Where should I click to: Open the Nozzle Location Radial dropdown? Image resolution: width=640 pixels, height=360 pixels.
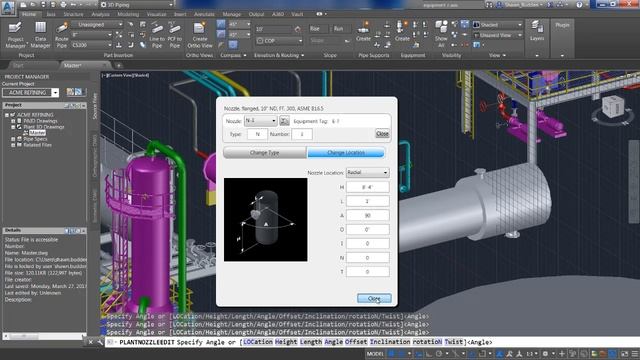click(367, 172)
